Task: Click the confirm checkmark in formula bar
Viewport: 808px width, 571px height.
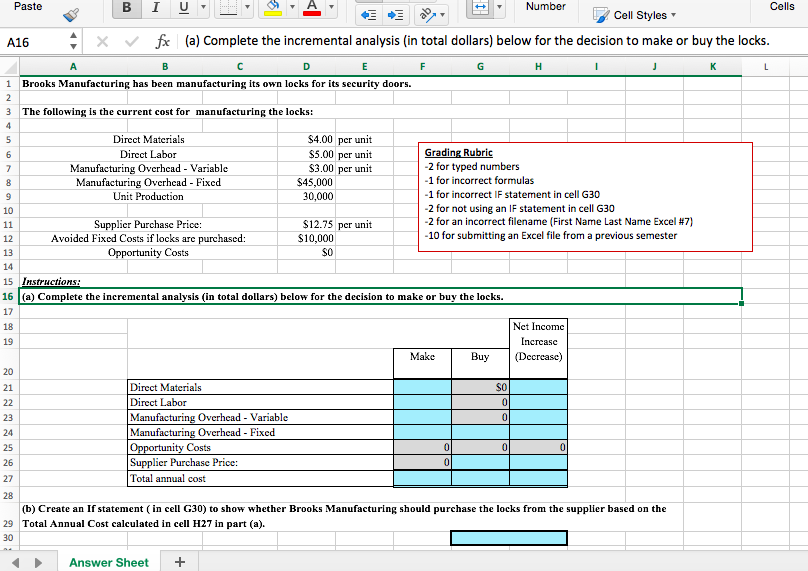Action: (x=132, y=41)
